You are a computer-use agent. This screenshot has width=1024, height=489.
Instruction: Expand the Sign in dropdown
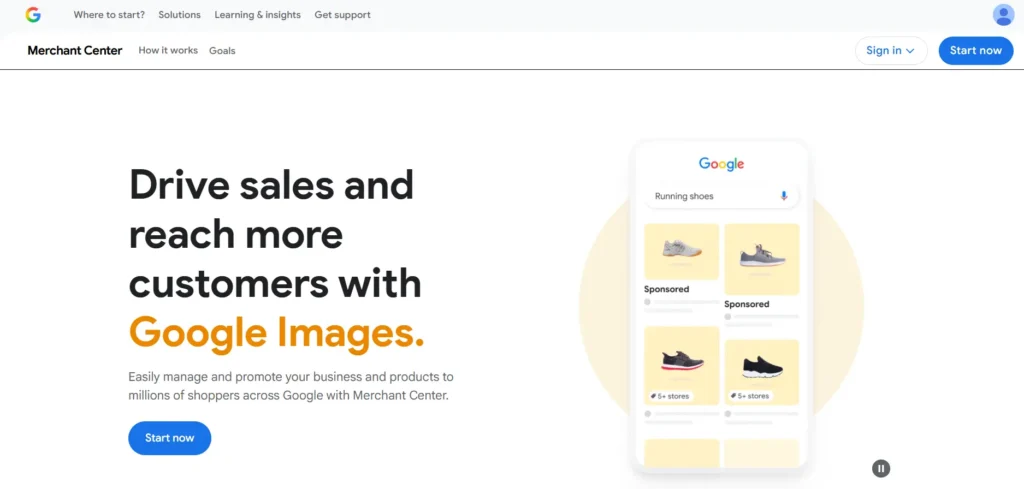[x=891, y=50]
